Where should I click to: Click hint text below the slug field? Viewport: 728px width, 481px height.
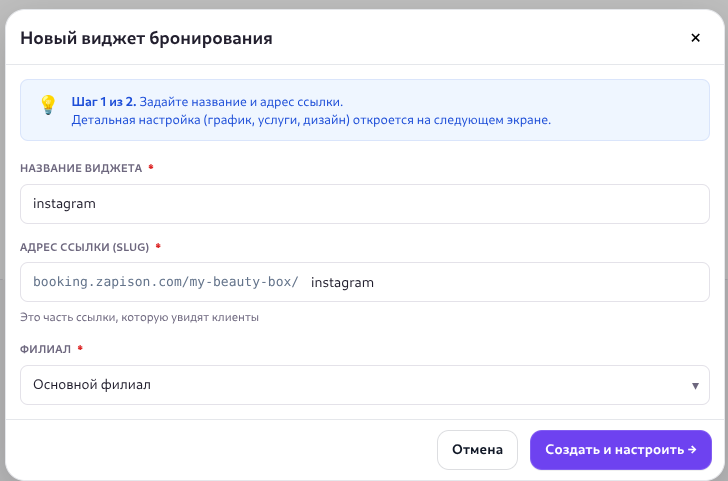tap(140, 317)
